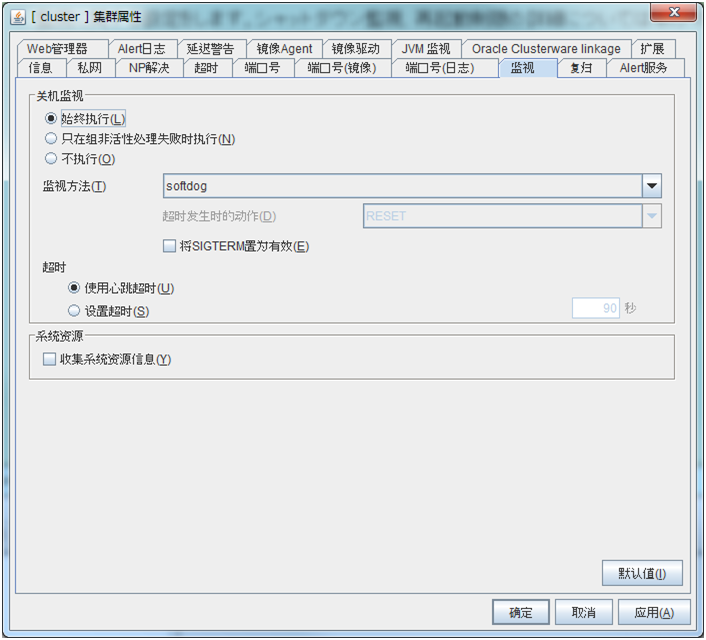Switch to 扩展 tab
The width and height of the screenshot is (706, 640).
pyautogui.click(x=652, y=49)
